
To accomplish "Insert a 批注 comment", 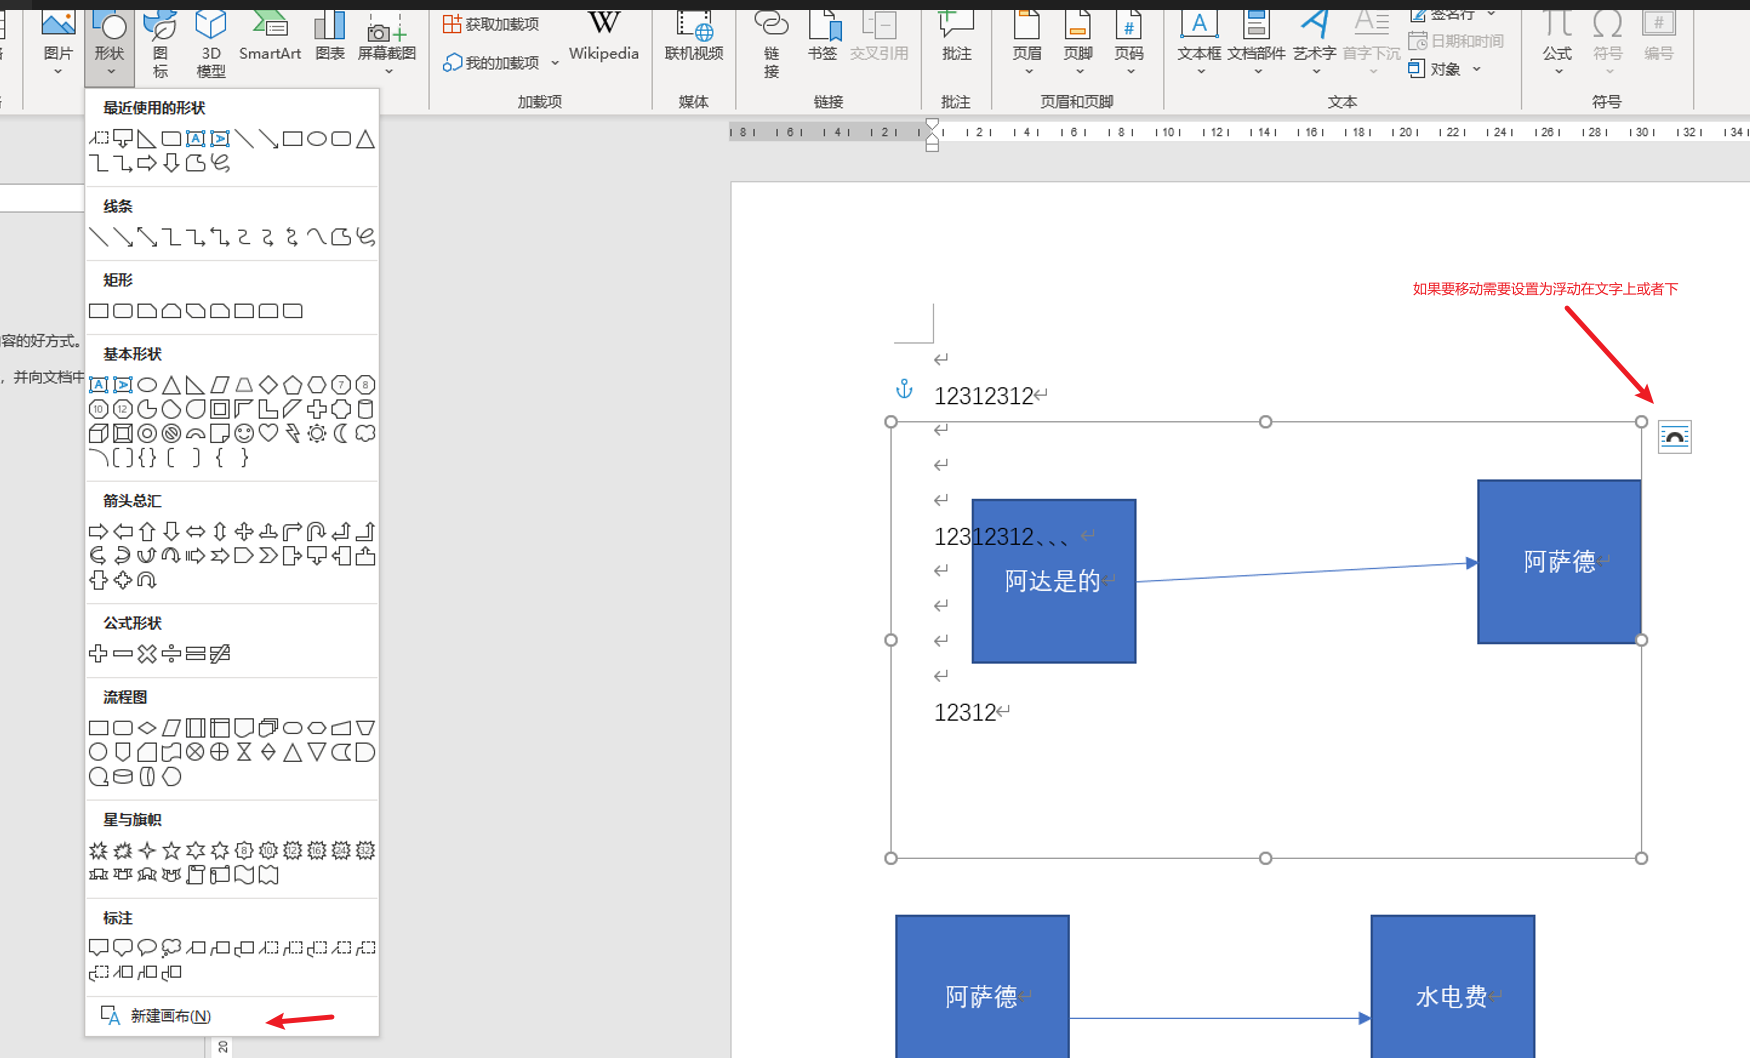I will pyautogui.click(x=957, y=38).
